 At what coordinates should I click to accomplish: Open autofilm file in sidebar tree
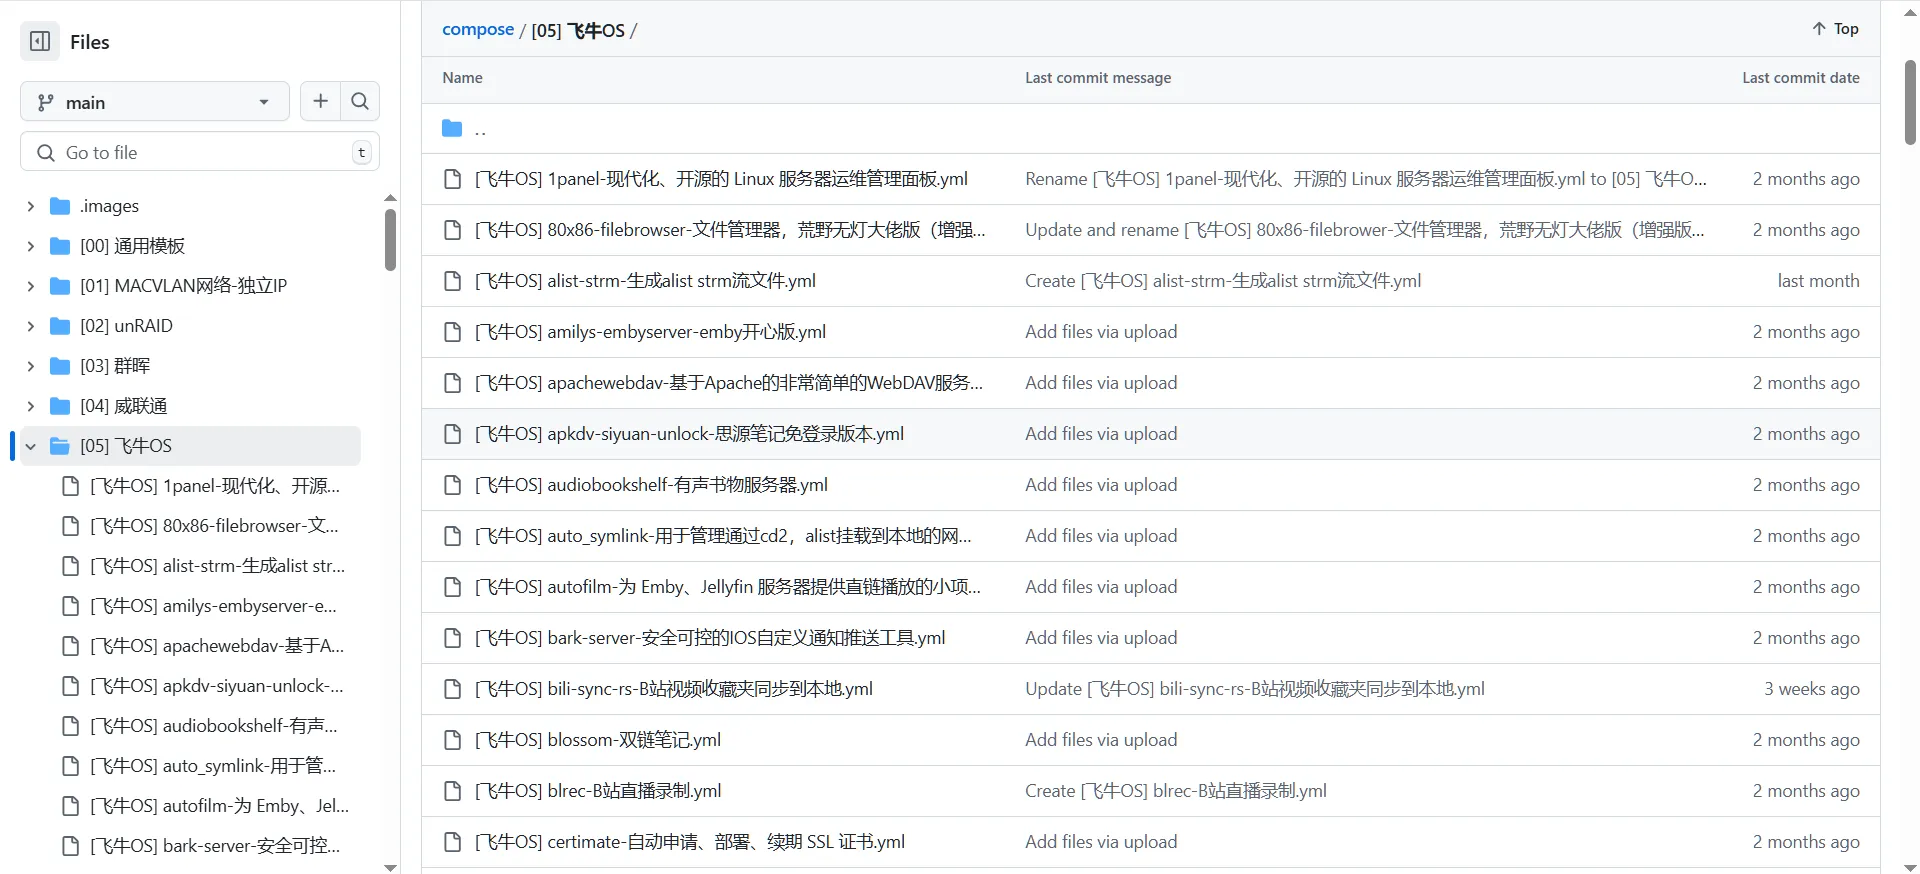pos(219,806)
